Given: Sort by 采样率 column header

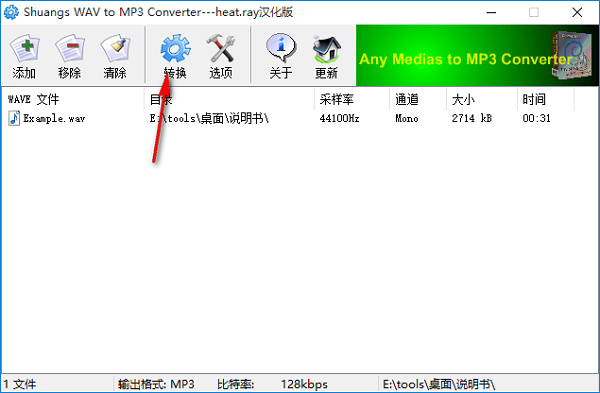Looking at the screenshot, I should 352,99.
